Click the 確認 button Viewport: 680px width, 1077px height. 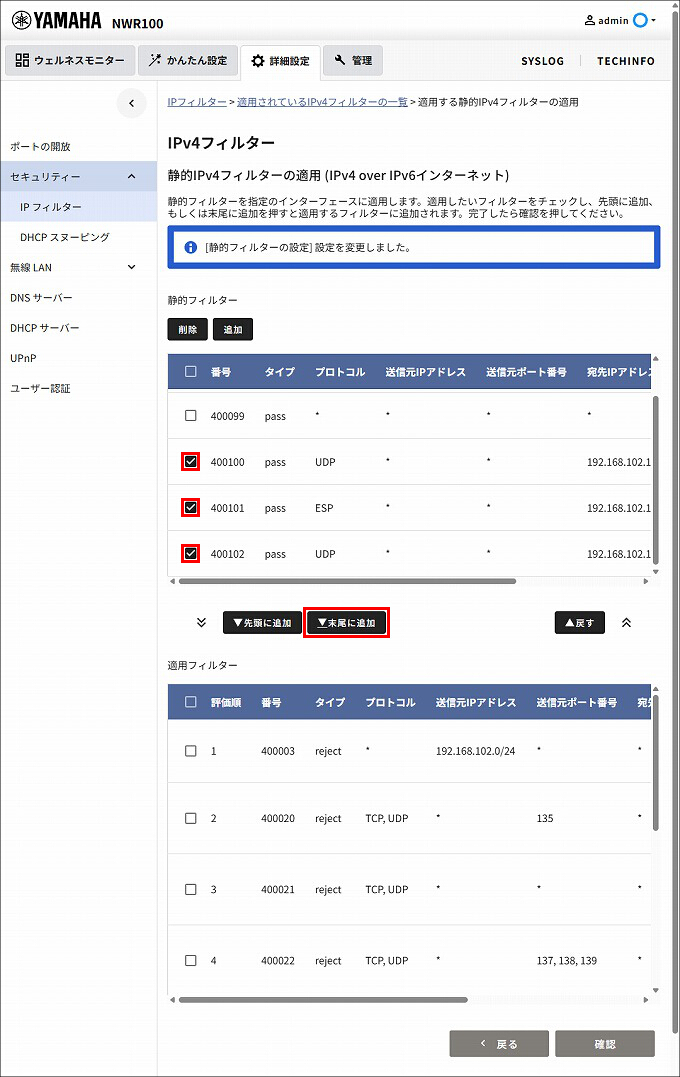pyautogui.click(x=604, y=1043)
